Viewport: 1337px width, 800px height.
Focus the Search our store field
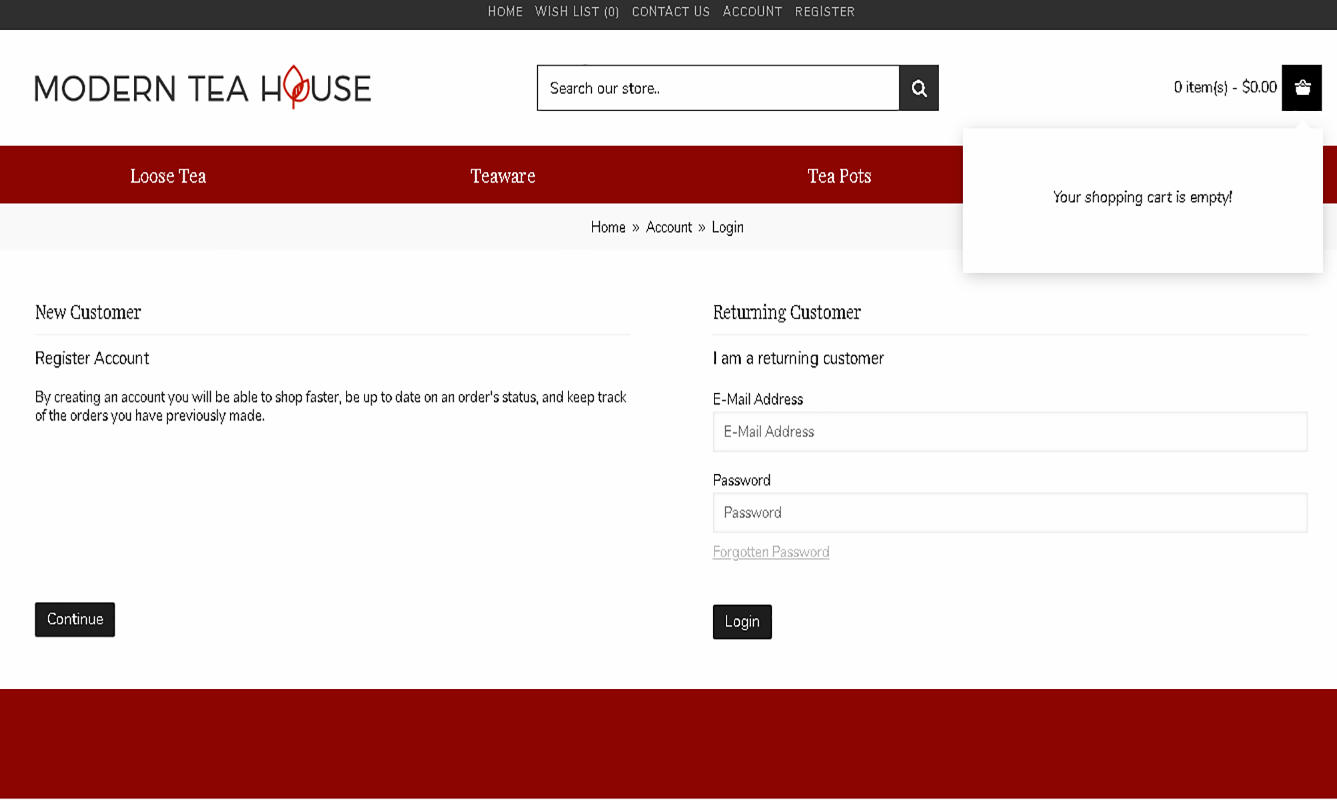click(718, 88)
